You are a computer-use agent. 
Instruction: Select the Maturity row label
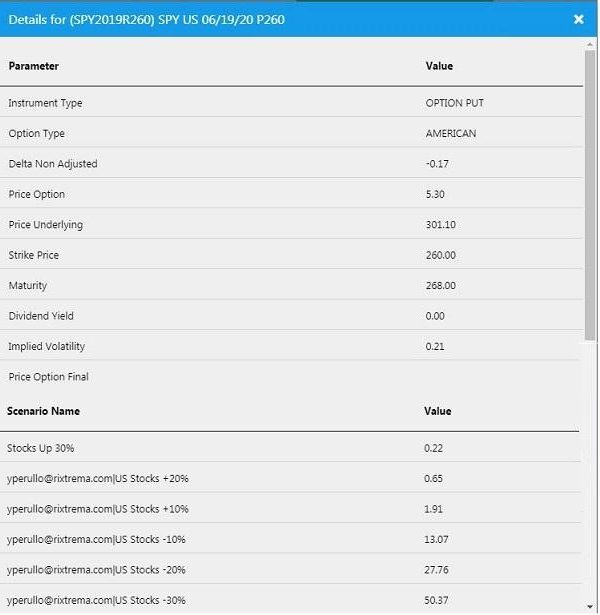(28, 286)
